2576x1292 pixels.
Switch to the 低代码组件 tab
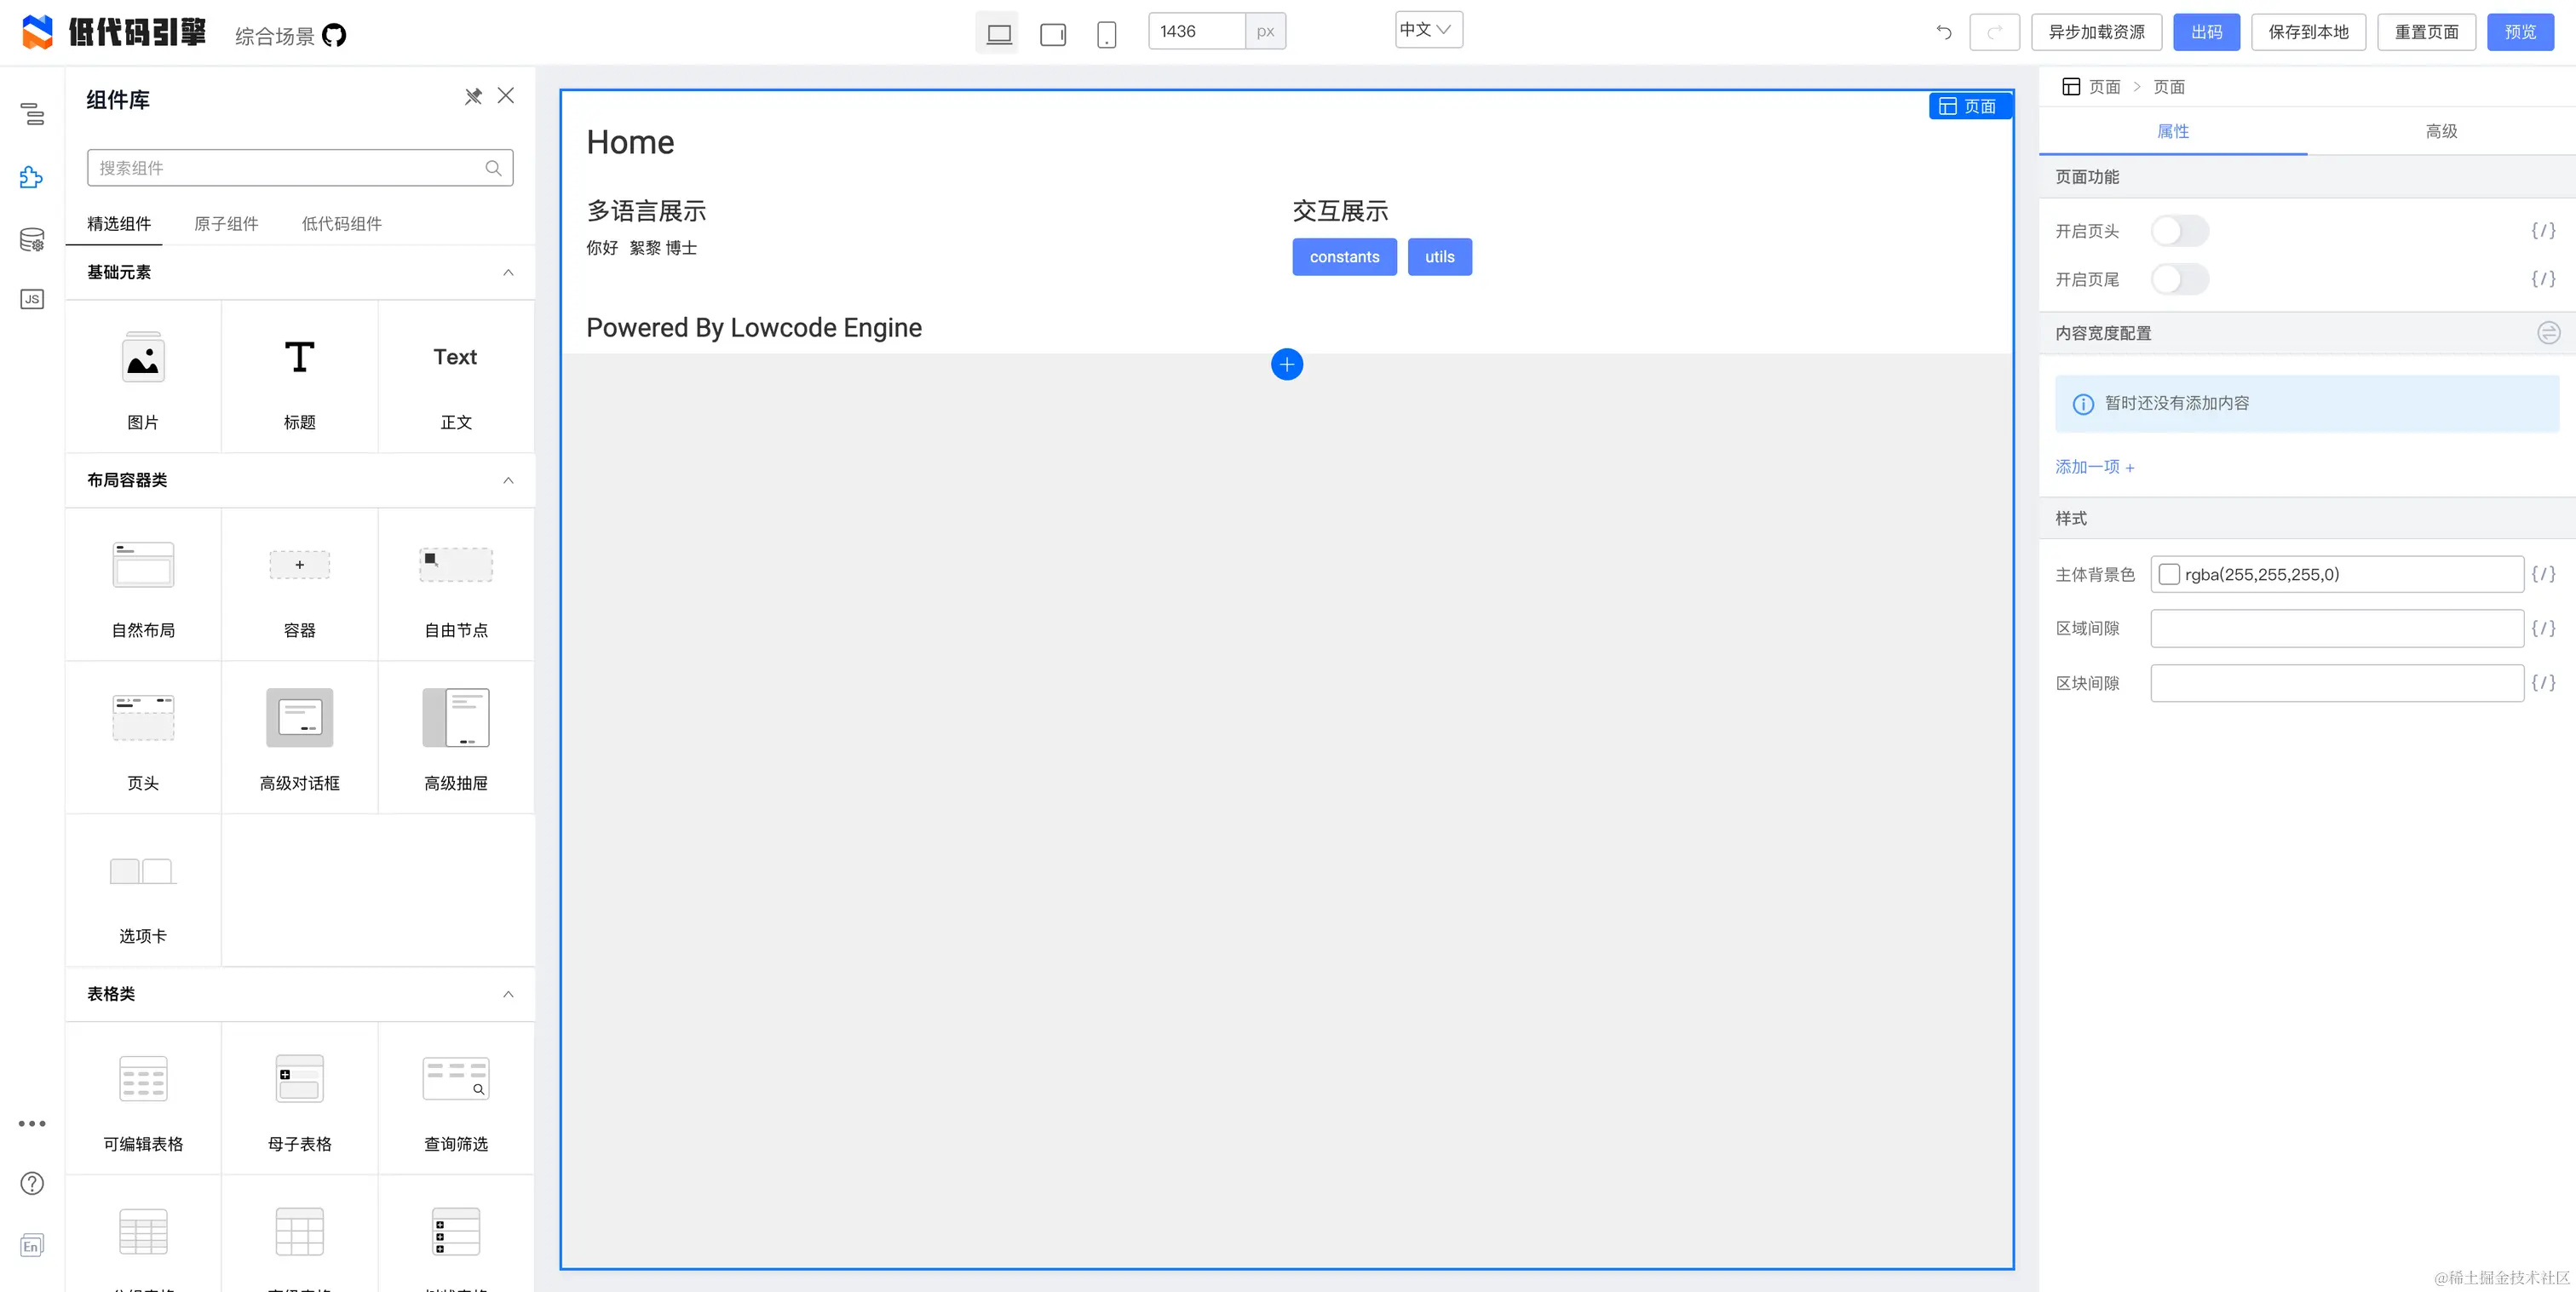[342, 224]
